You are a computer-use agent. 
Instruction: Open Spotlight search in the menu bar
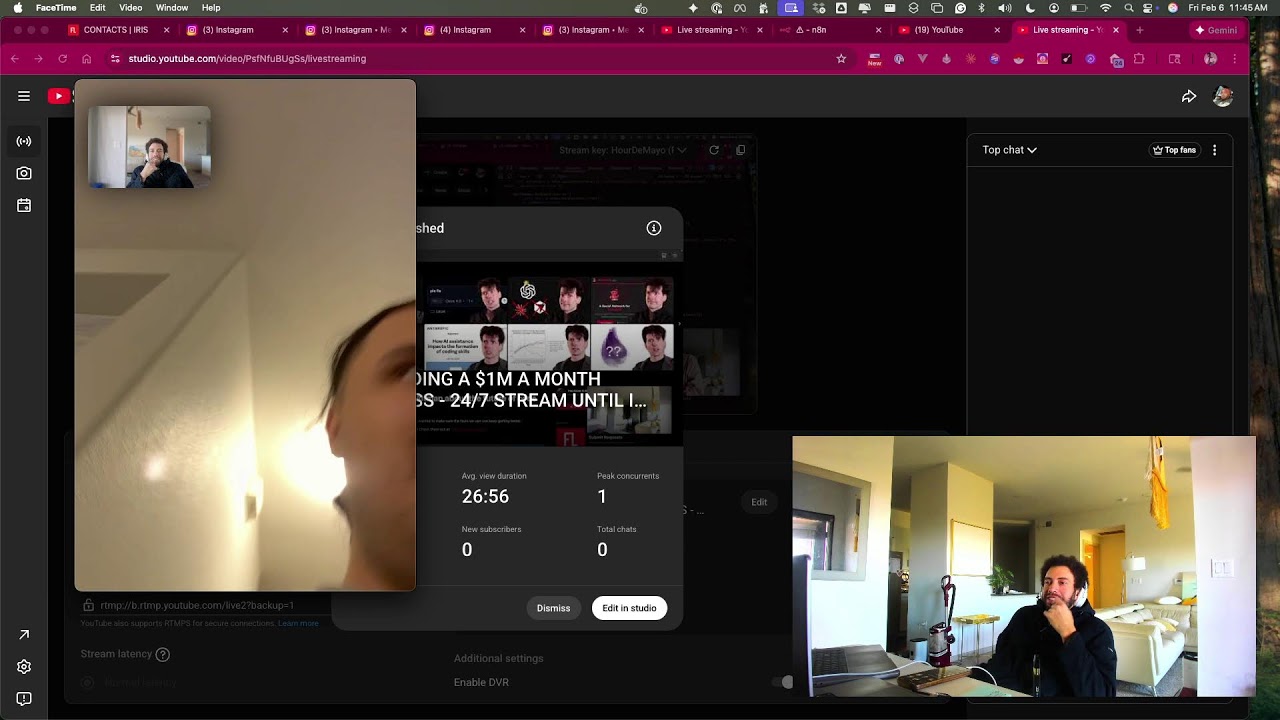[x=1129, y=7]
